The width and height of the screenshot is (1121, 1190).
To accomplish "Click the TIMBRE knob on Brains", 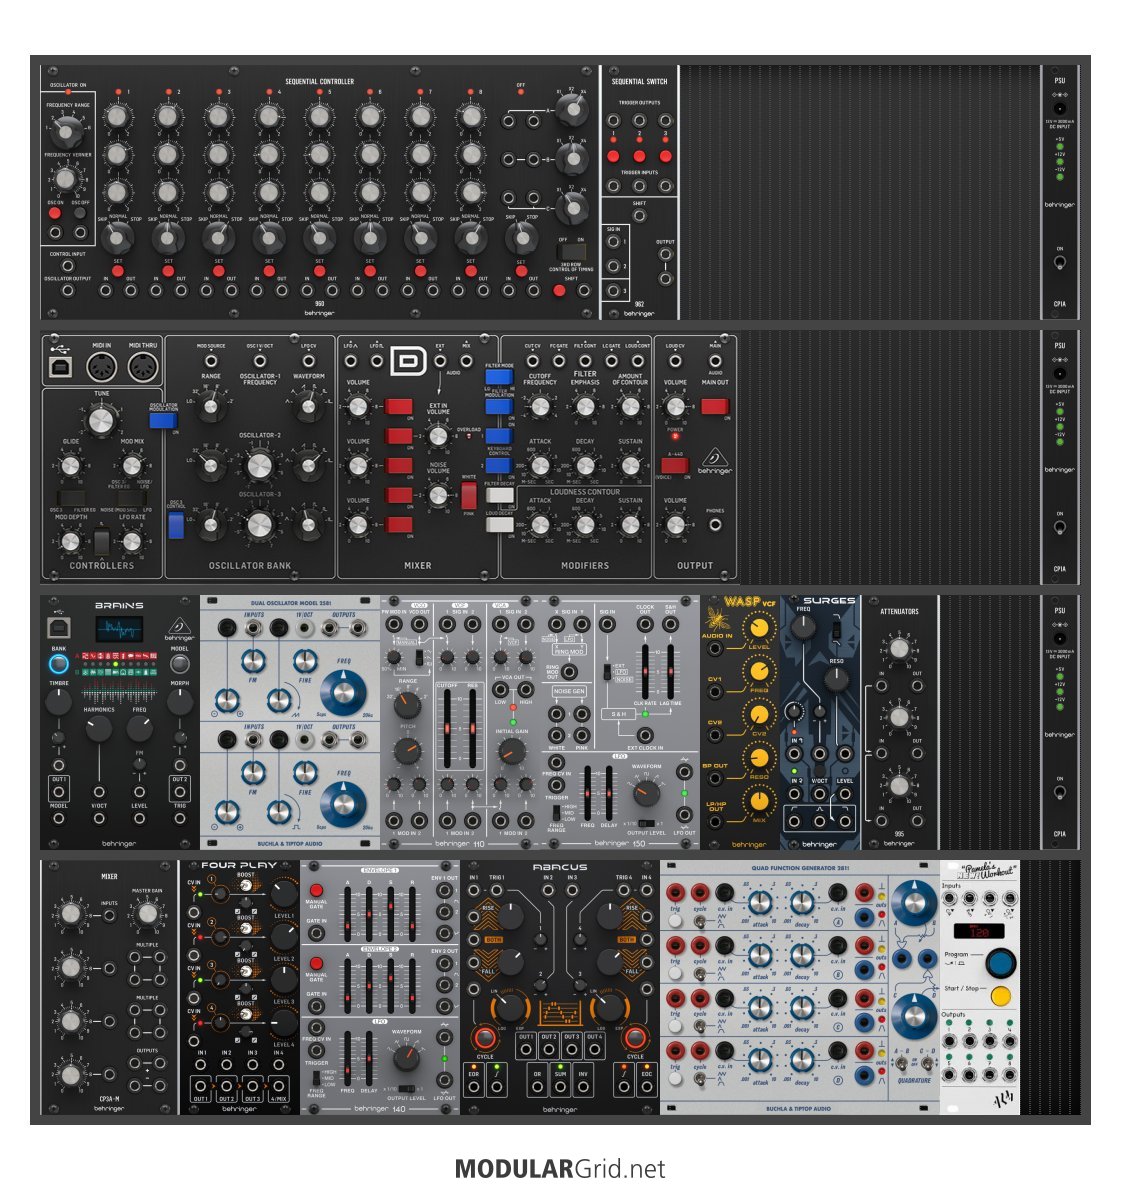I will tap(58, 702).
